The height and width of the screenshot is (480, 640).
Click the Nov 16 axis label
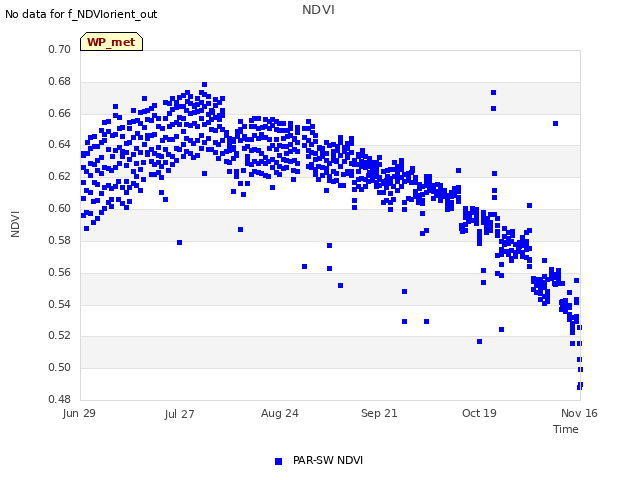579,413
